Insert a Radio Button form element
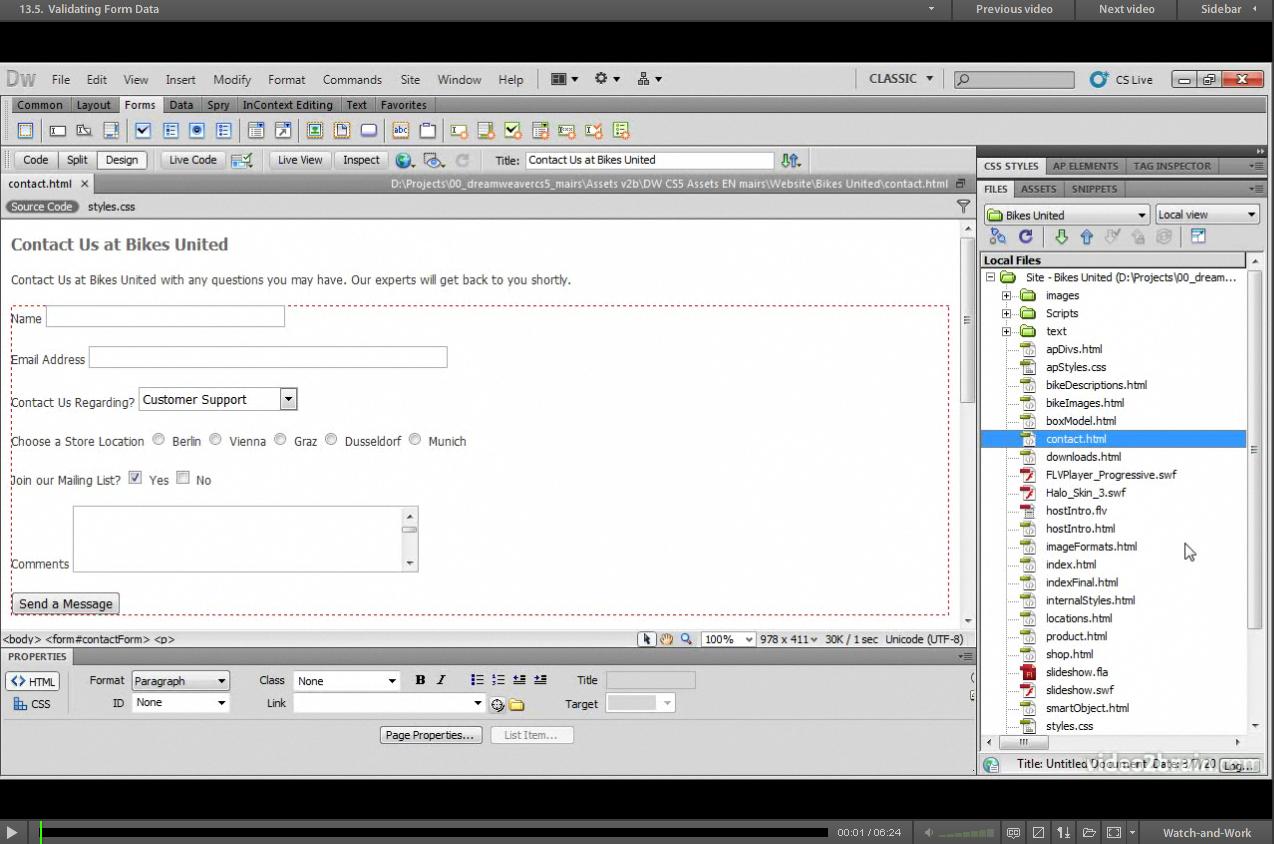The width and height of the screenshot is (1274, 844). point(197,130)
